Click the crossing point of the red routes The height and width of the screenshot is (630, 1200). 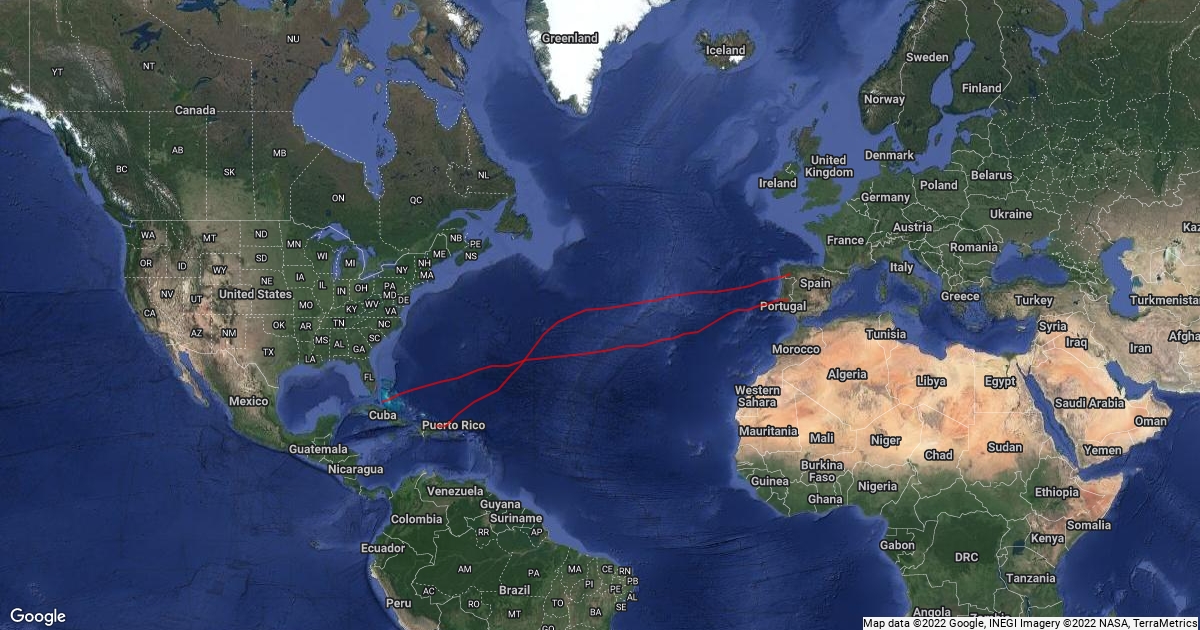click(525, 360)
